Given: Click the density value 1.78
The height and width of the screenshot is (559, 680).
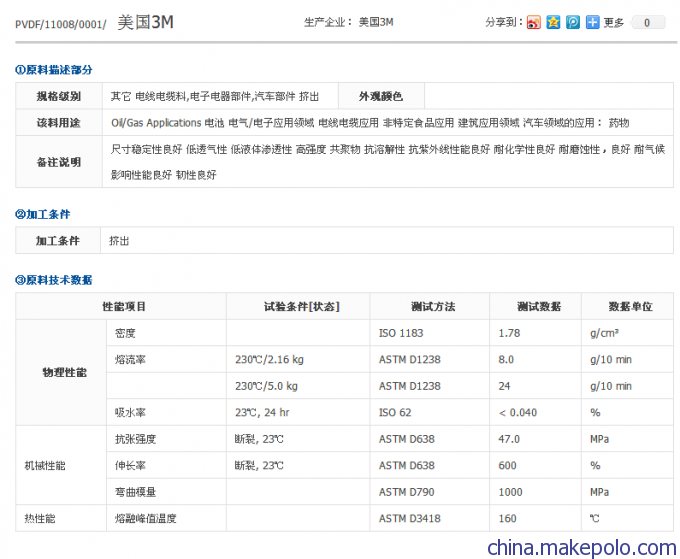Looking at the screenshot, I should [509, 333].
